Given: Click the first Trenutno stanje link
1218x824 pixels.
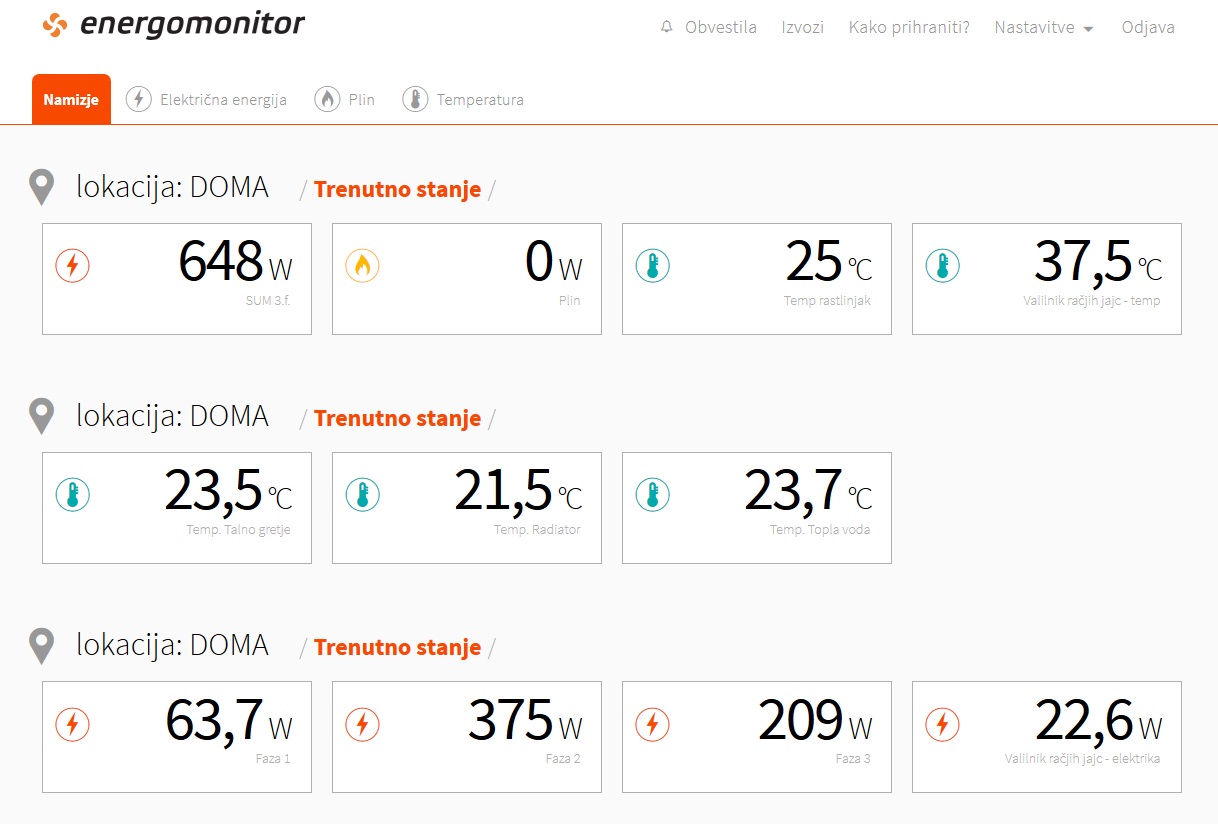Looking at the screenshot, I should point(397,189).
